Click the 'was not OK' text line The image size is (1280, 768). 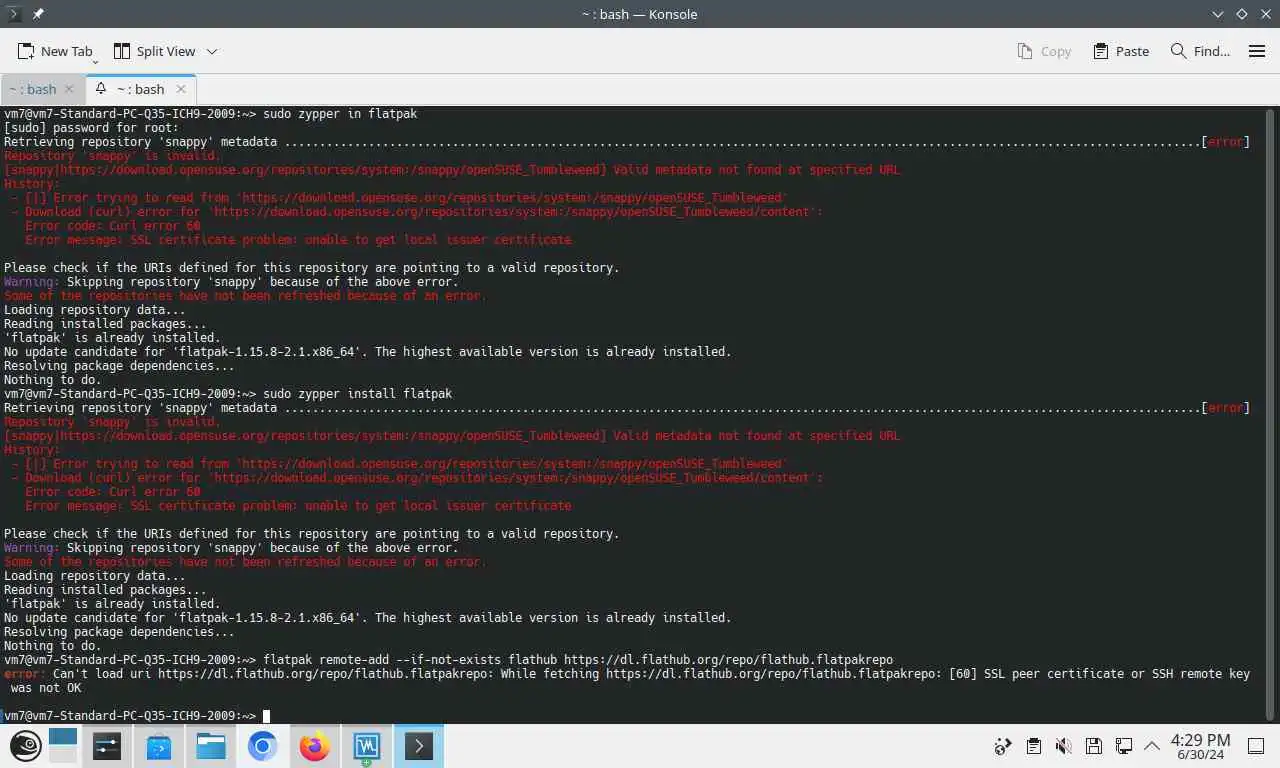(x=46, y=688)
